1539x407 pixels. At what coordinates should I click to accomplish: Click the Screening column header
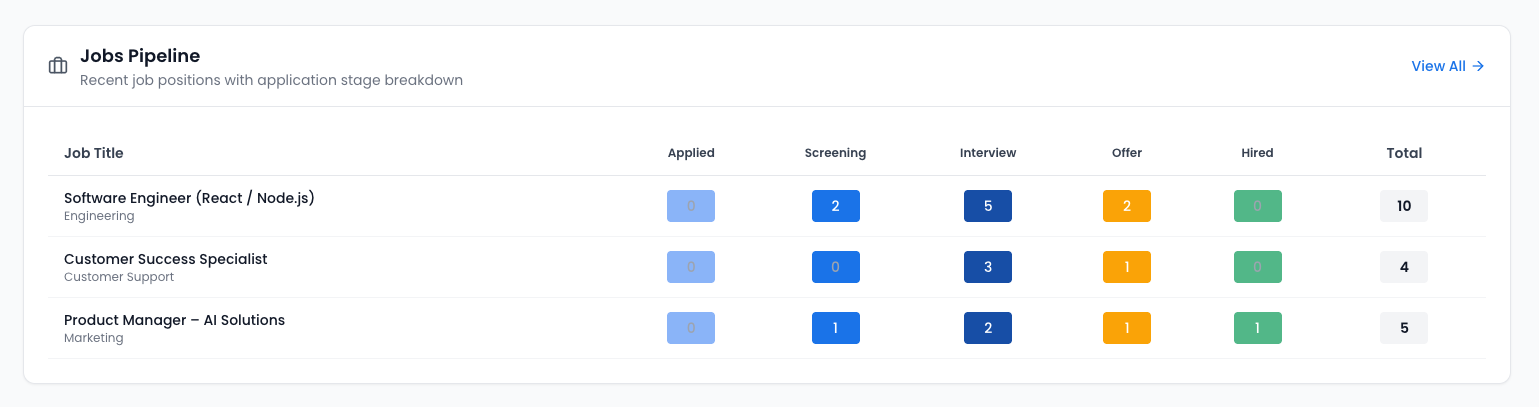click(x=835, y=153)
